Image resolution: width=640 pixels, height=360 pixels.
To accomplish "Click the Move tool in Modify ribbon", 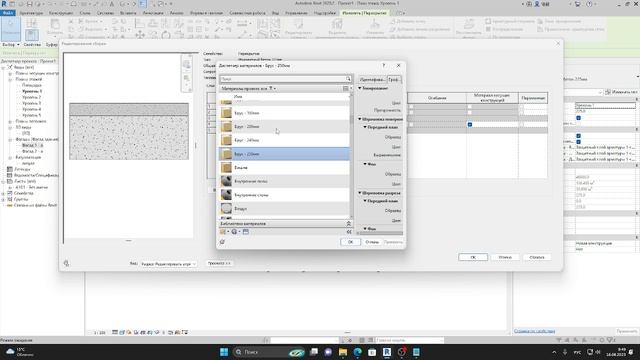I will click(x=140, y=35).
